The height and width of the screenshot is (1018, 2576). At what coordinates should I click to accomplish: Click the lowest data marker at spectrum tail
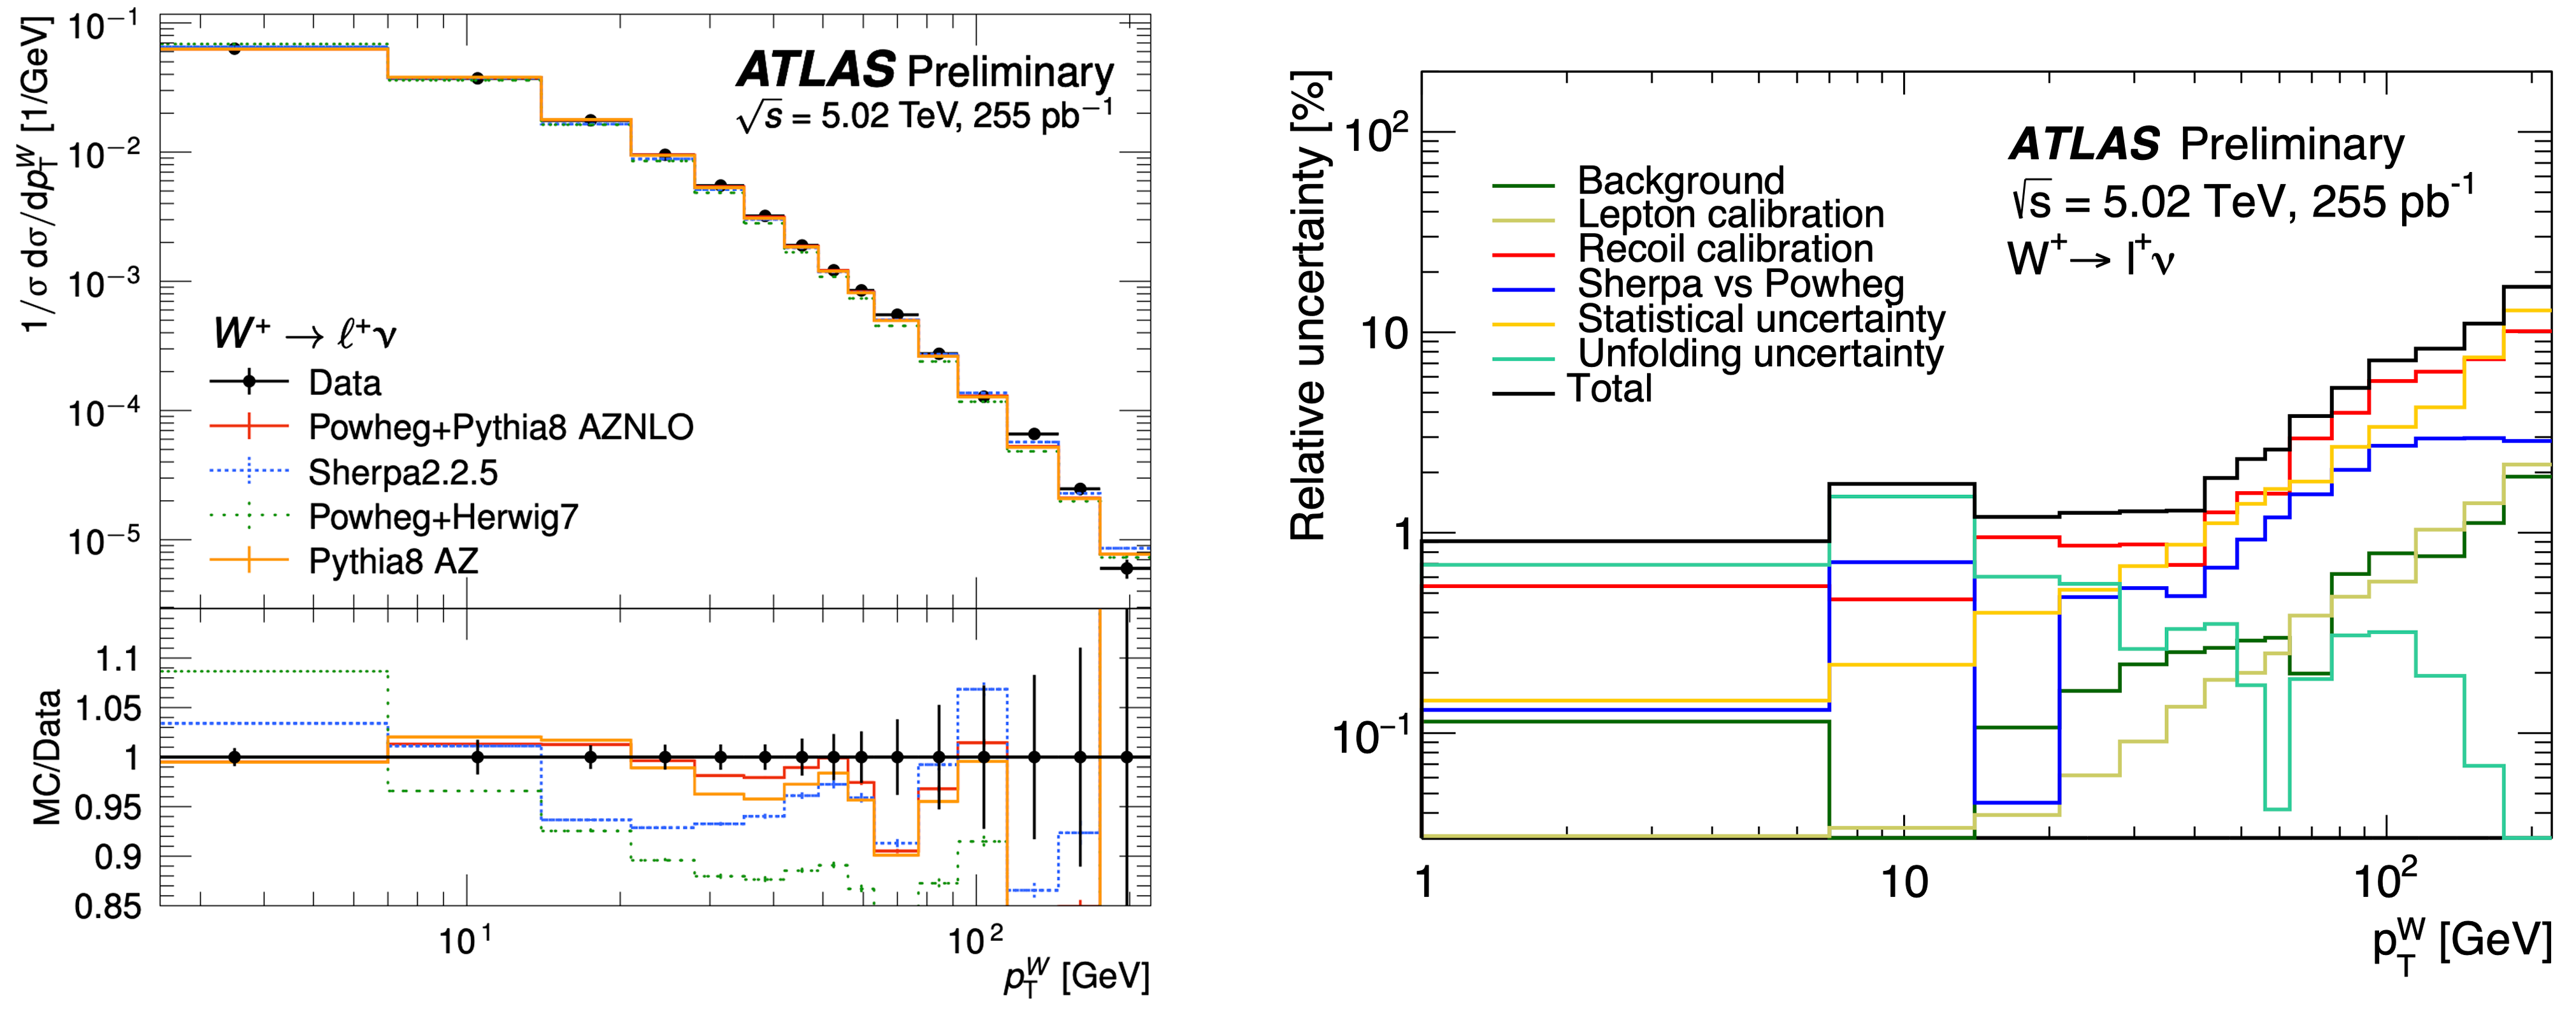pos(1126,568)
